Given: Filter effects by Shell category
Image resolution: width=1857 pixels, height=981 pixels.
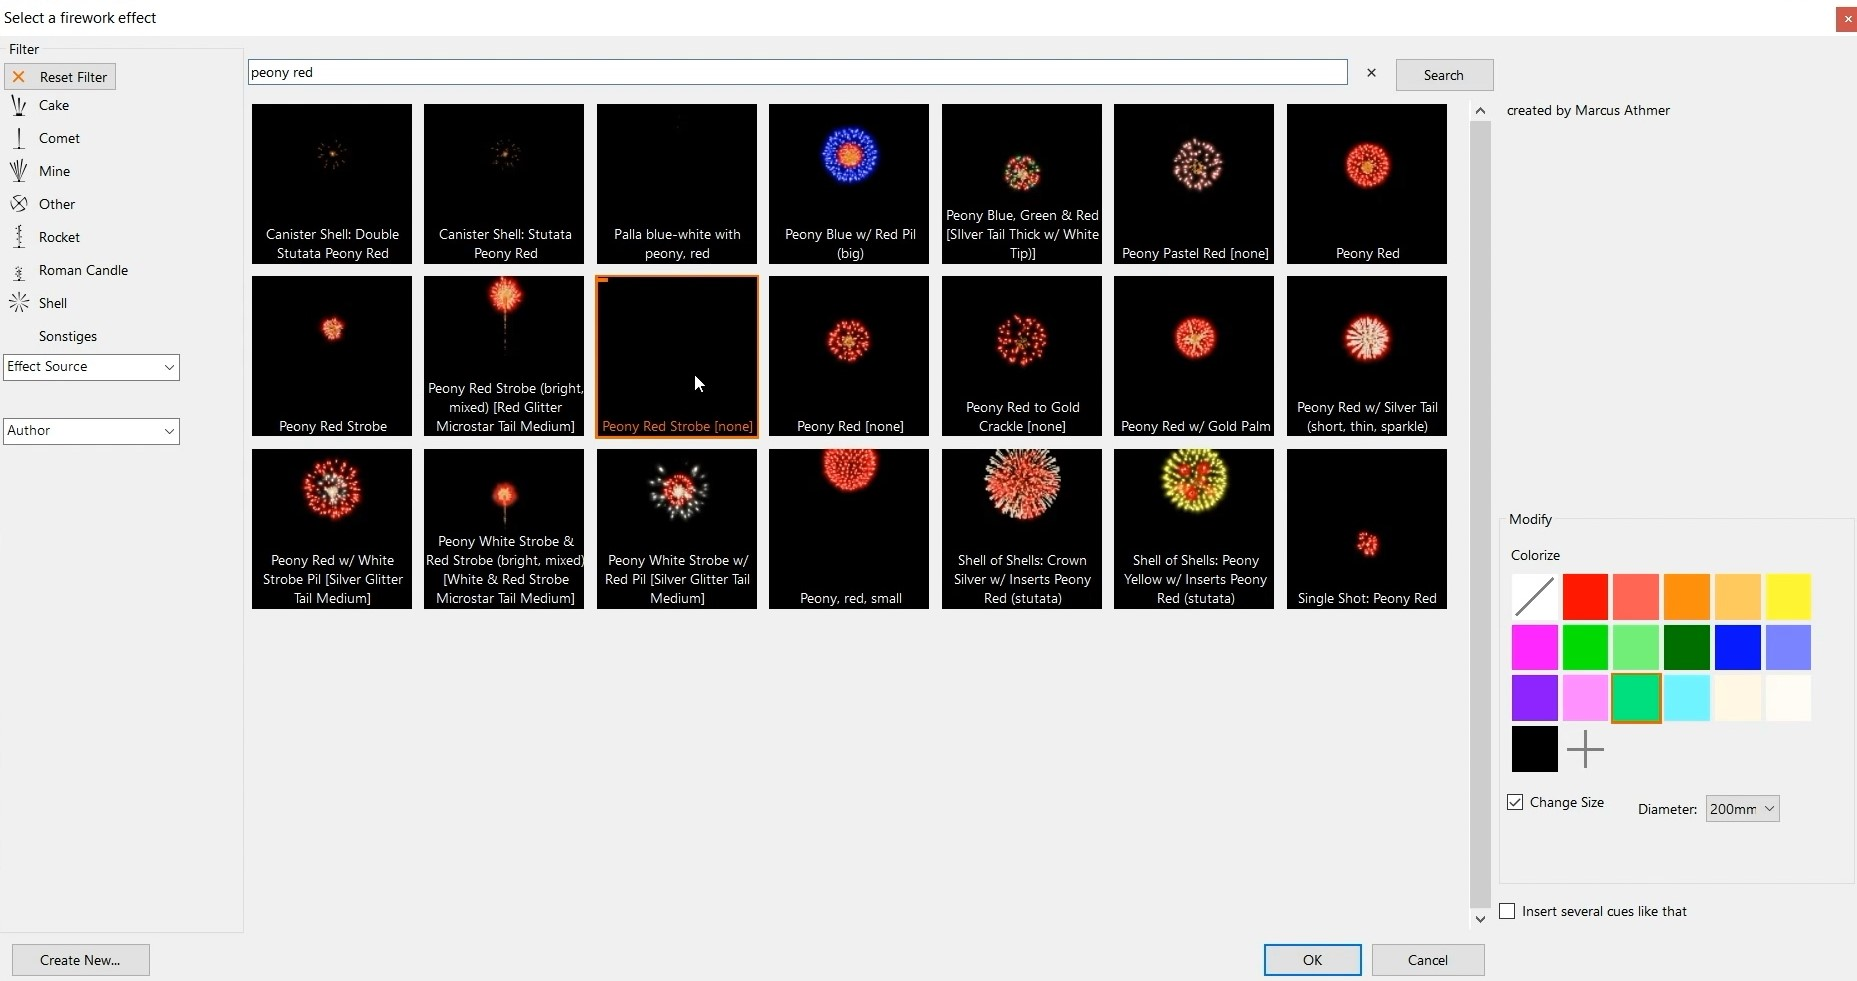Looking at the screenshot, I should (39, 303).
